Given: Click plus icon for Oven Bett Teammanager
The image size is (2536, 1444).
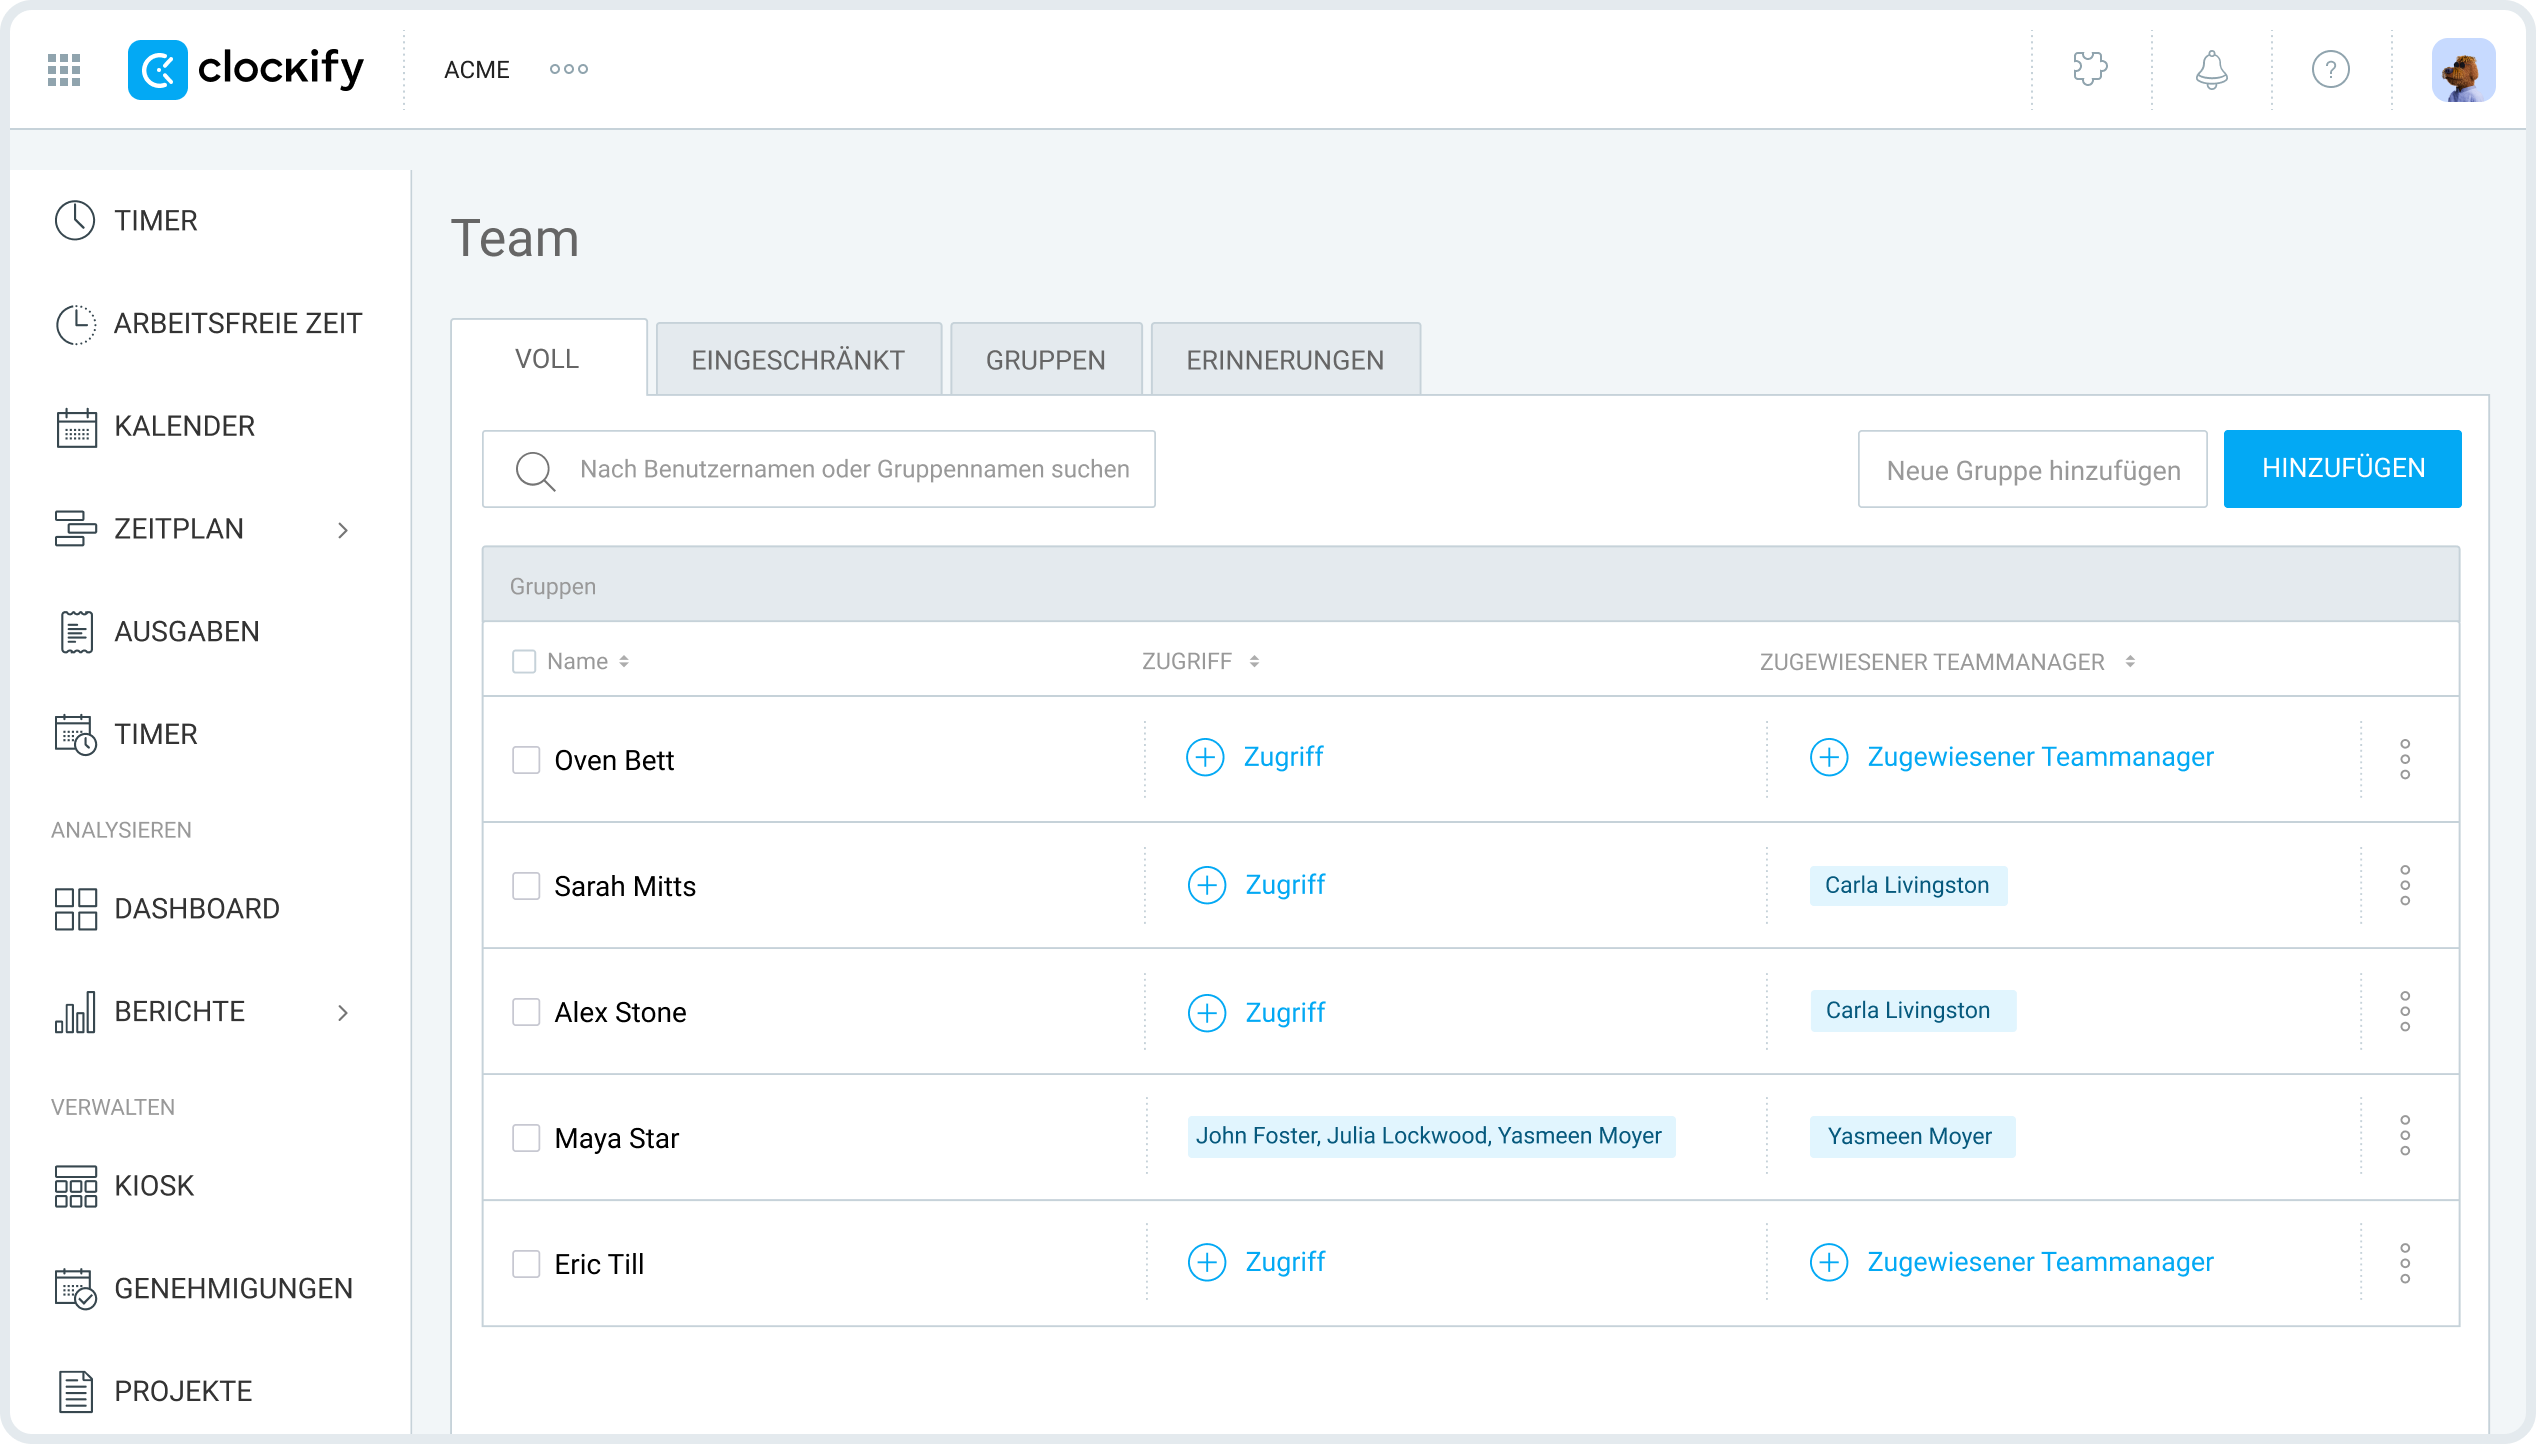Looking at the screenshot, I should coord(1828,757).
